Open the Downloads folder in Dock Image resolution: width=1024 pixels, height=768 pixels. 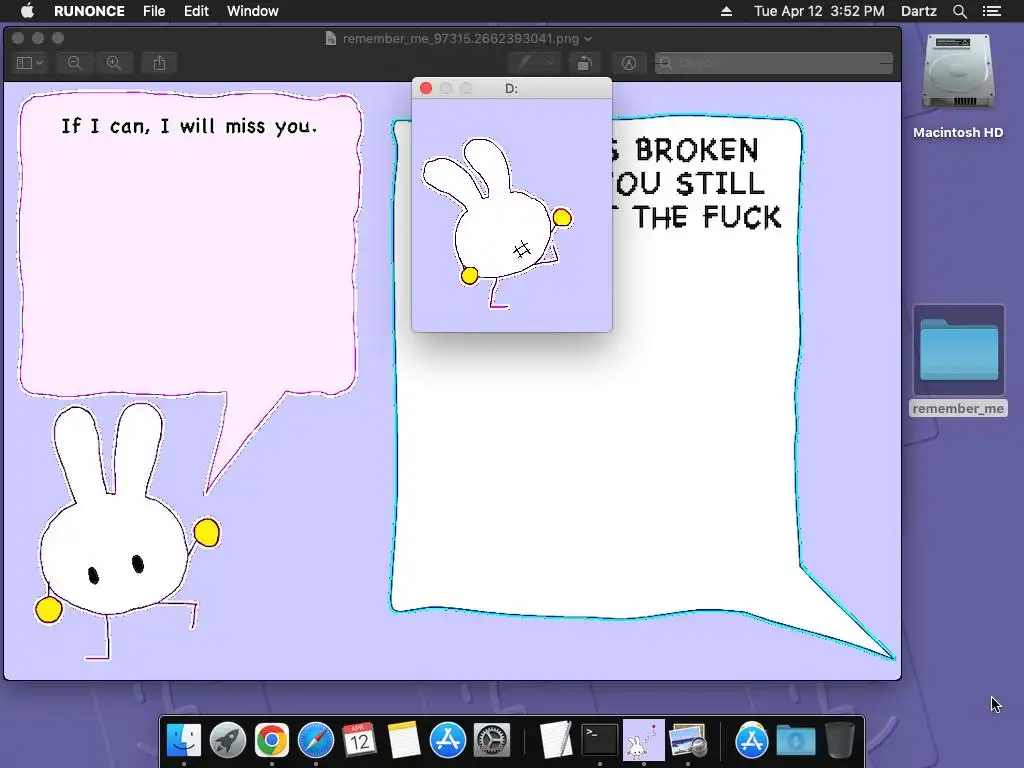pyautogui.click(x=795, y=741)
